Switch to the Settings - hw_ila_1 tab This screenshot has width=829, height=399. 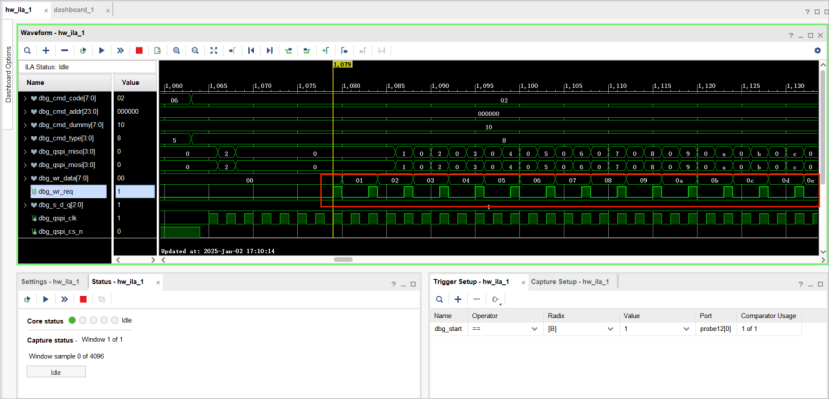(50, 282)
